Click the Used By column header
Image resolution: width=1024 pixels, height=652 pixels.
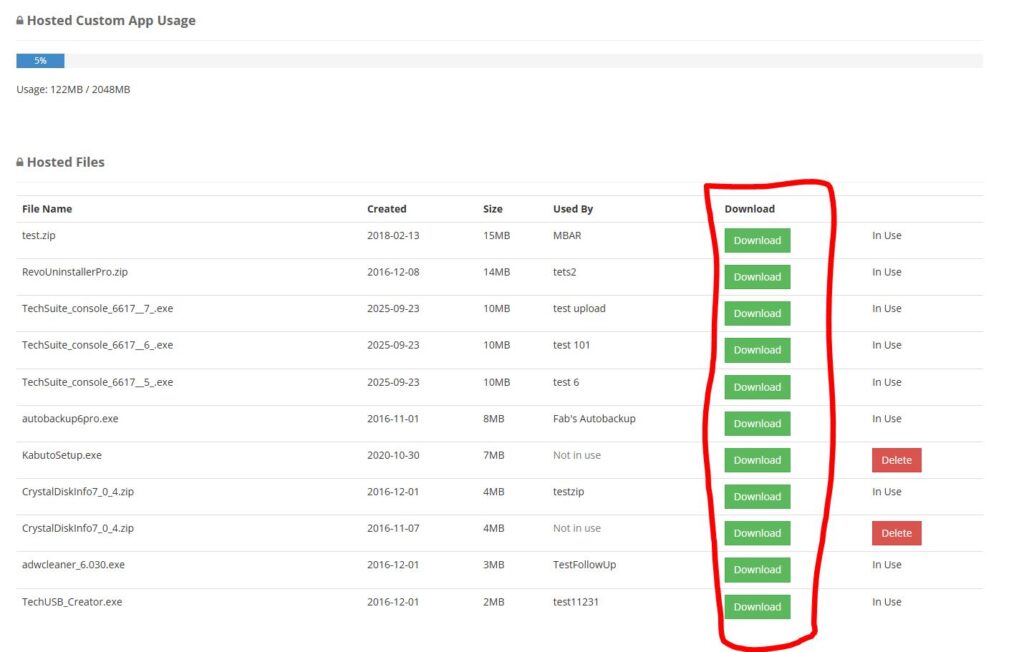573,209
